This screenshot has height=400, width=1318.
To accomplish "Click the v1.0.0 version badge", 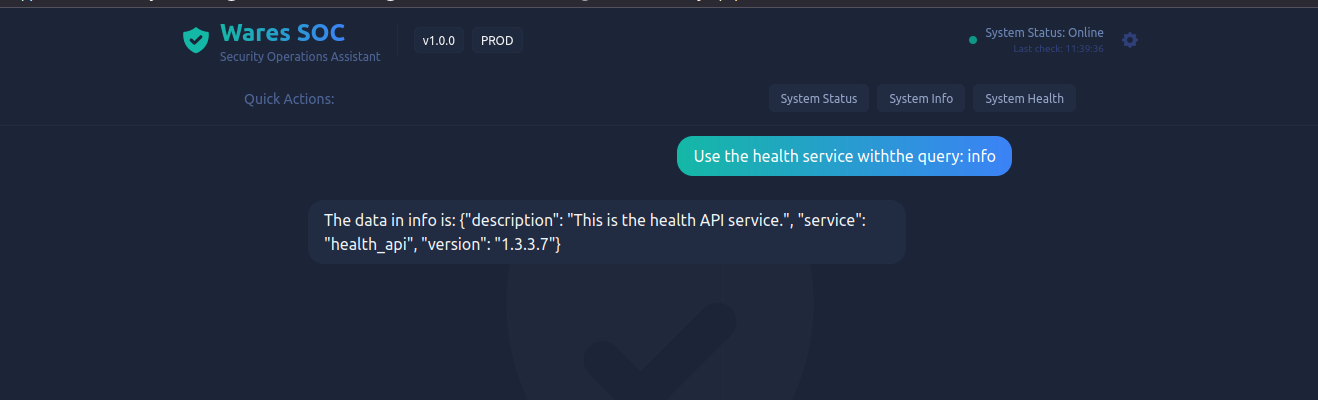I will tap(438, 41).
